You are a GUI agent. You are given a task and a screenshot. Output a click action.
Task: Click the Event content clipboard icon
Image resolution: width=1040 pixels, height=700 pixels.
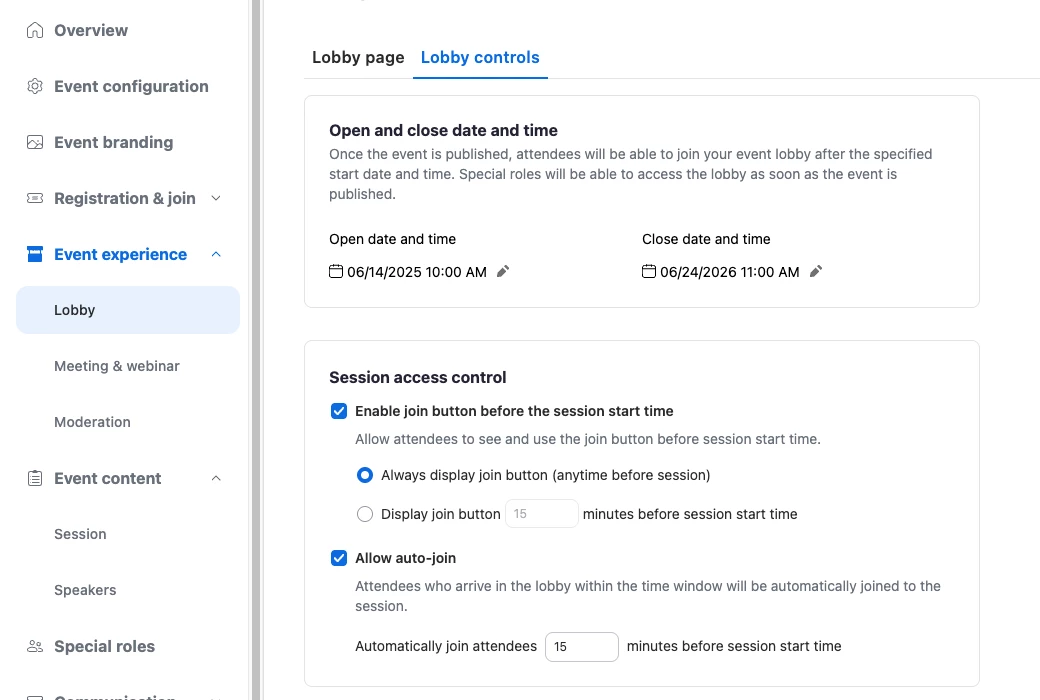click(34, 478)
